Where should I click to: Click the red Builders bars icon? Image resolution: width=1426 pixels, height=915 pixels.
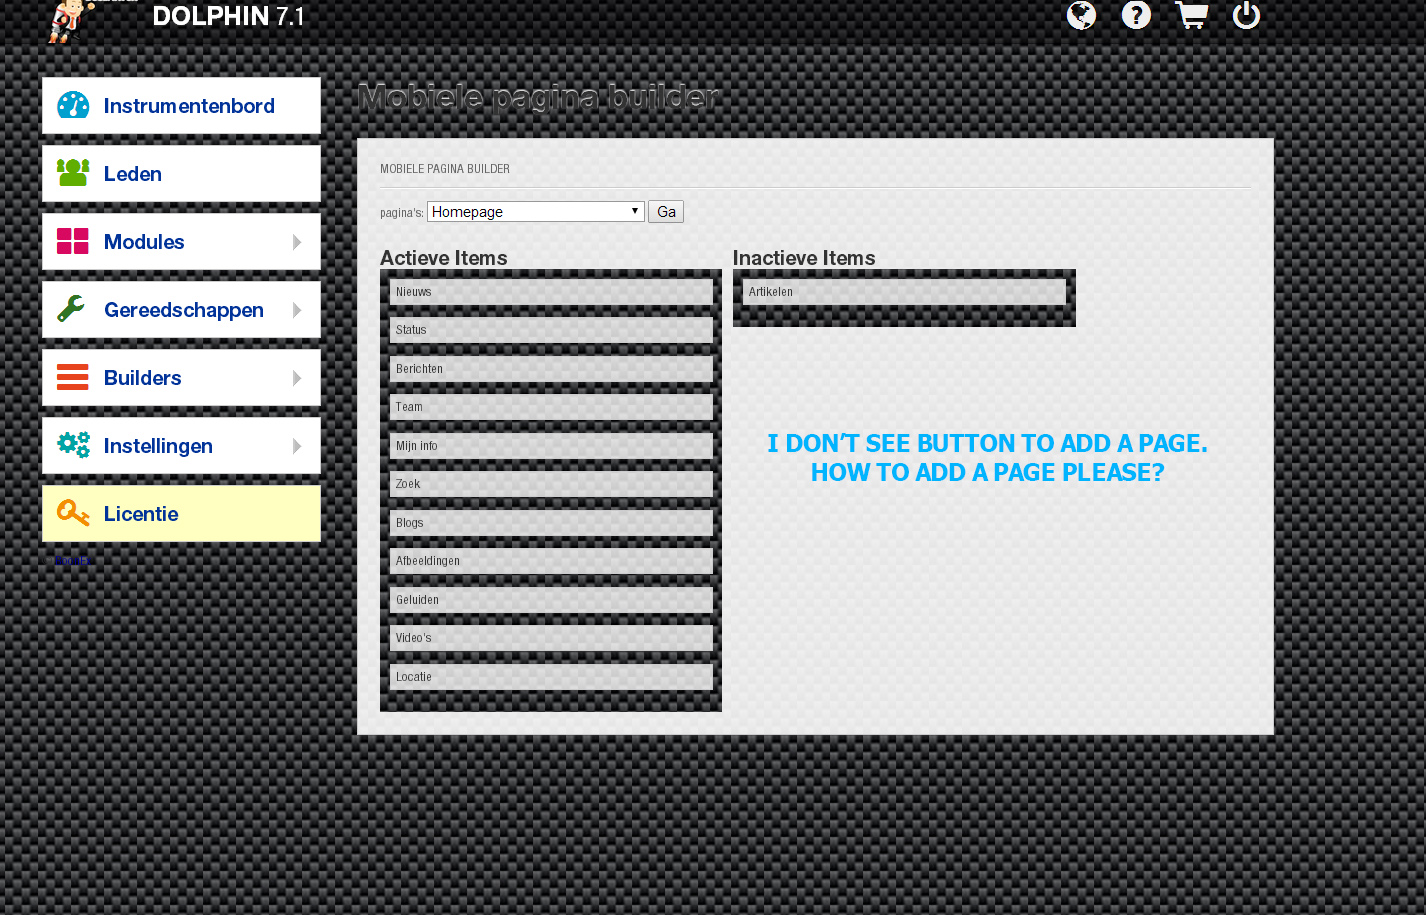(73, 377)
